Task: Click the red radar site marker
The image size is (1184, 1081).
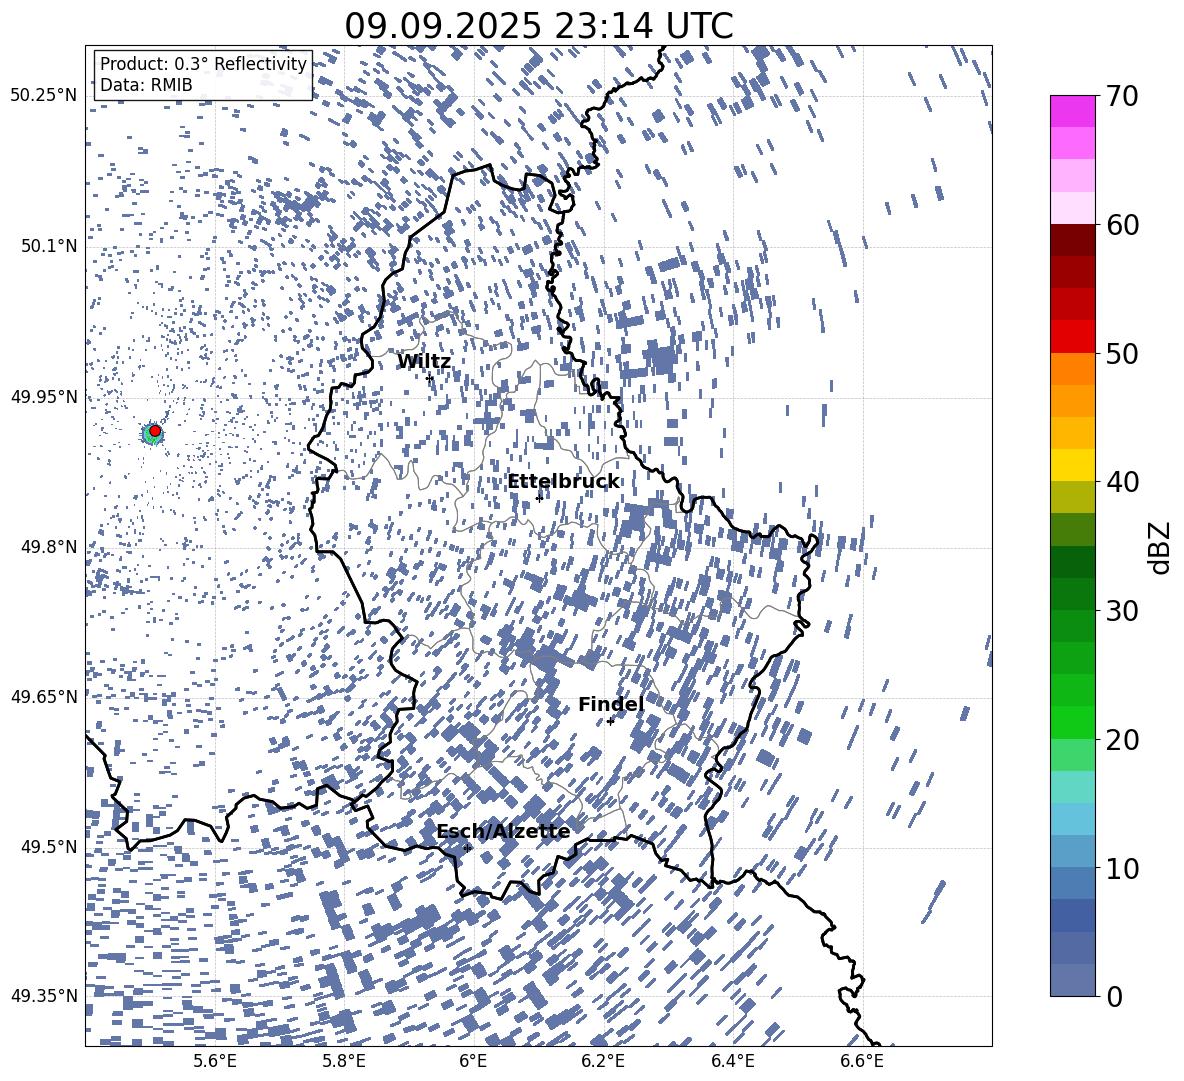Action: pos(155,431)
